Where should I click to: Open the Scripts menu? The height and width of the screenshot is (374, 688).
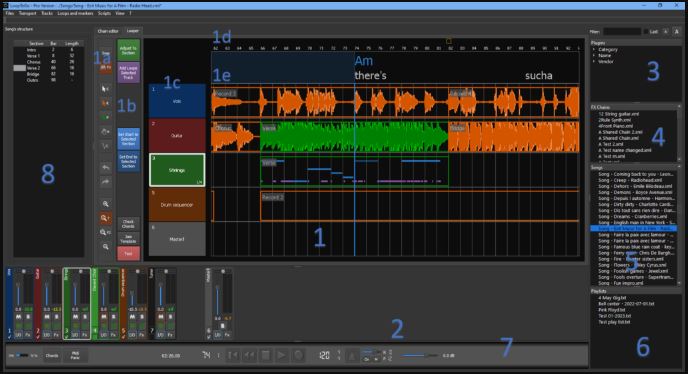(104, 13)
